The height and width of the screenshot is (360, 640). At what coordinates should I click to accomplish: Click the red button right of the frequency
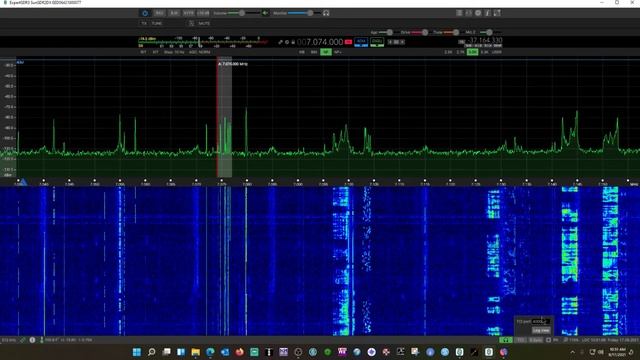(x=348, y=42)
